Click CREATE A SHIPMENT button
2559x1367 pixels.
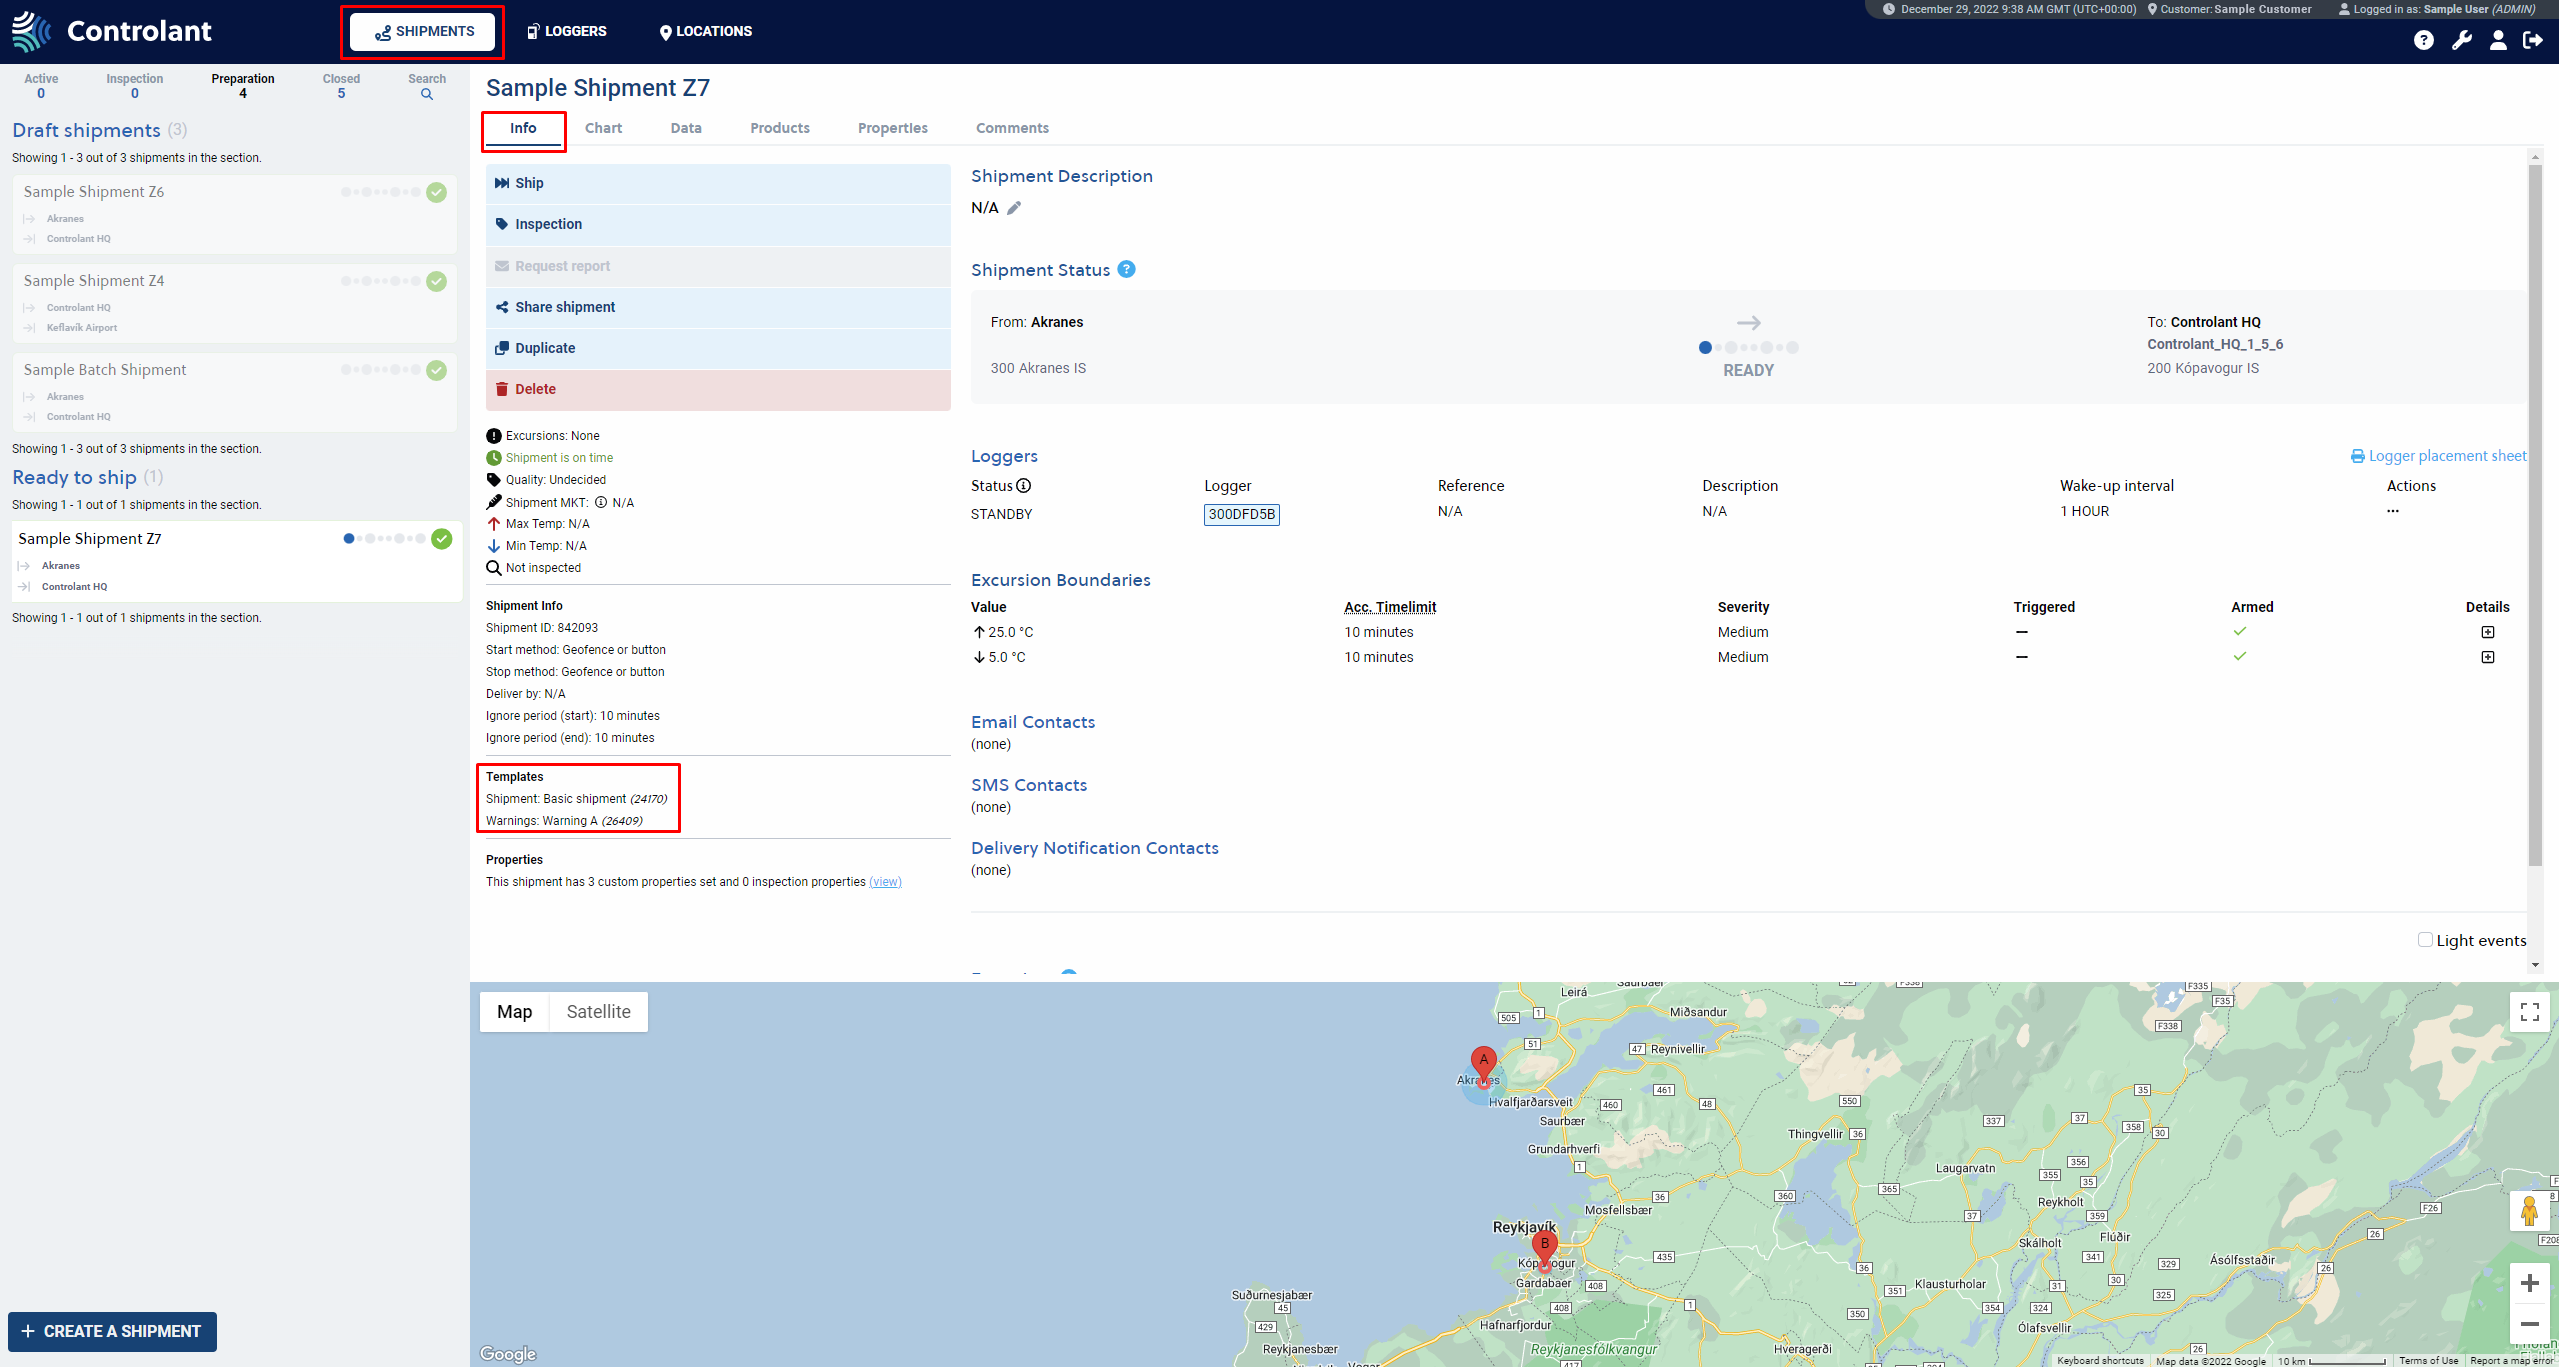click(112, 1332)
